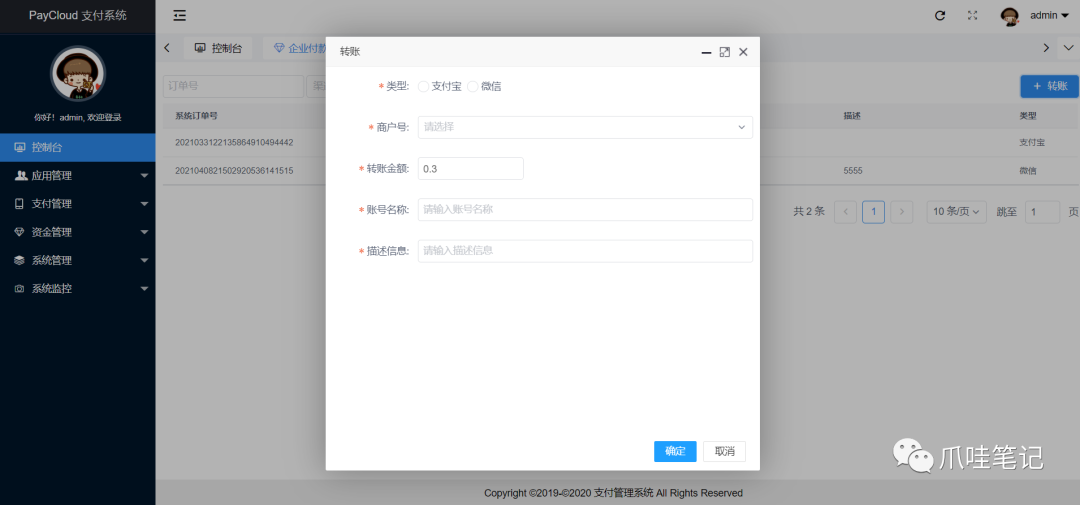Open the 系统管理 menu item
This screenshot has height=505, width=1080.
[78, 260]
